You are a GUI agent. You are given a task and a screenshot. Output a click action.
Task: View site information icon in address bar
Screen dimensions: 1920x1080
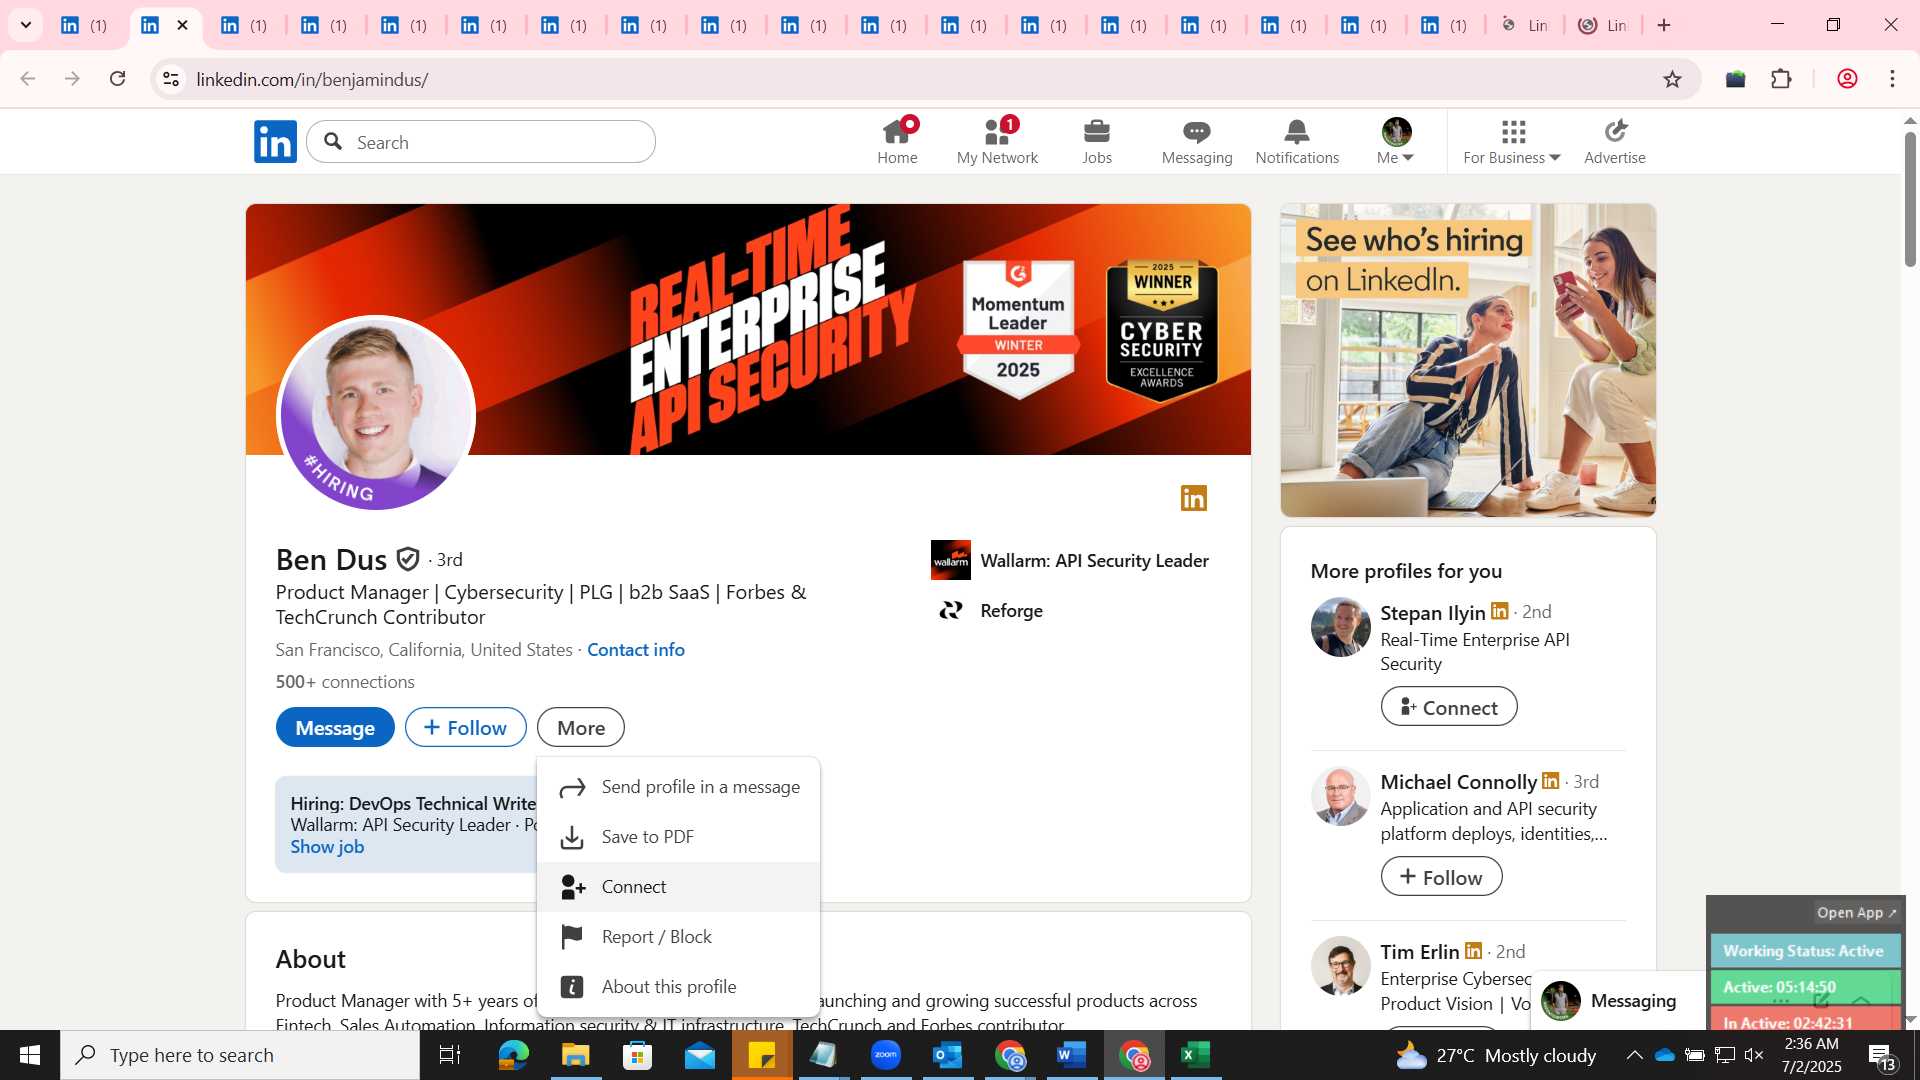[171, 79]
